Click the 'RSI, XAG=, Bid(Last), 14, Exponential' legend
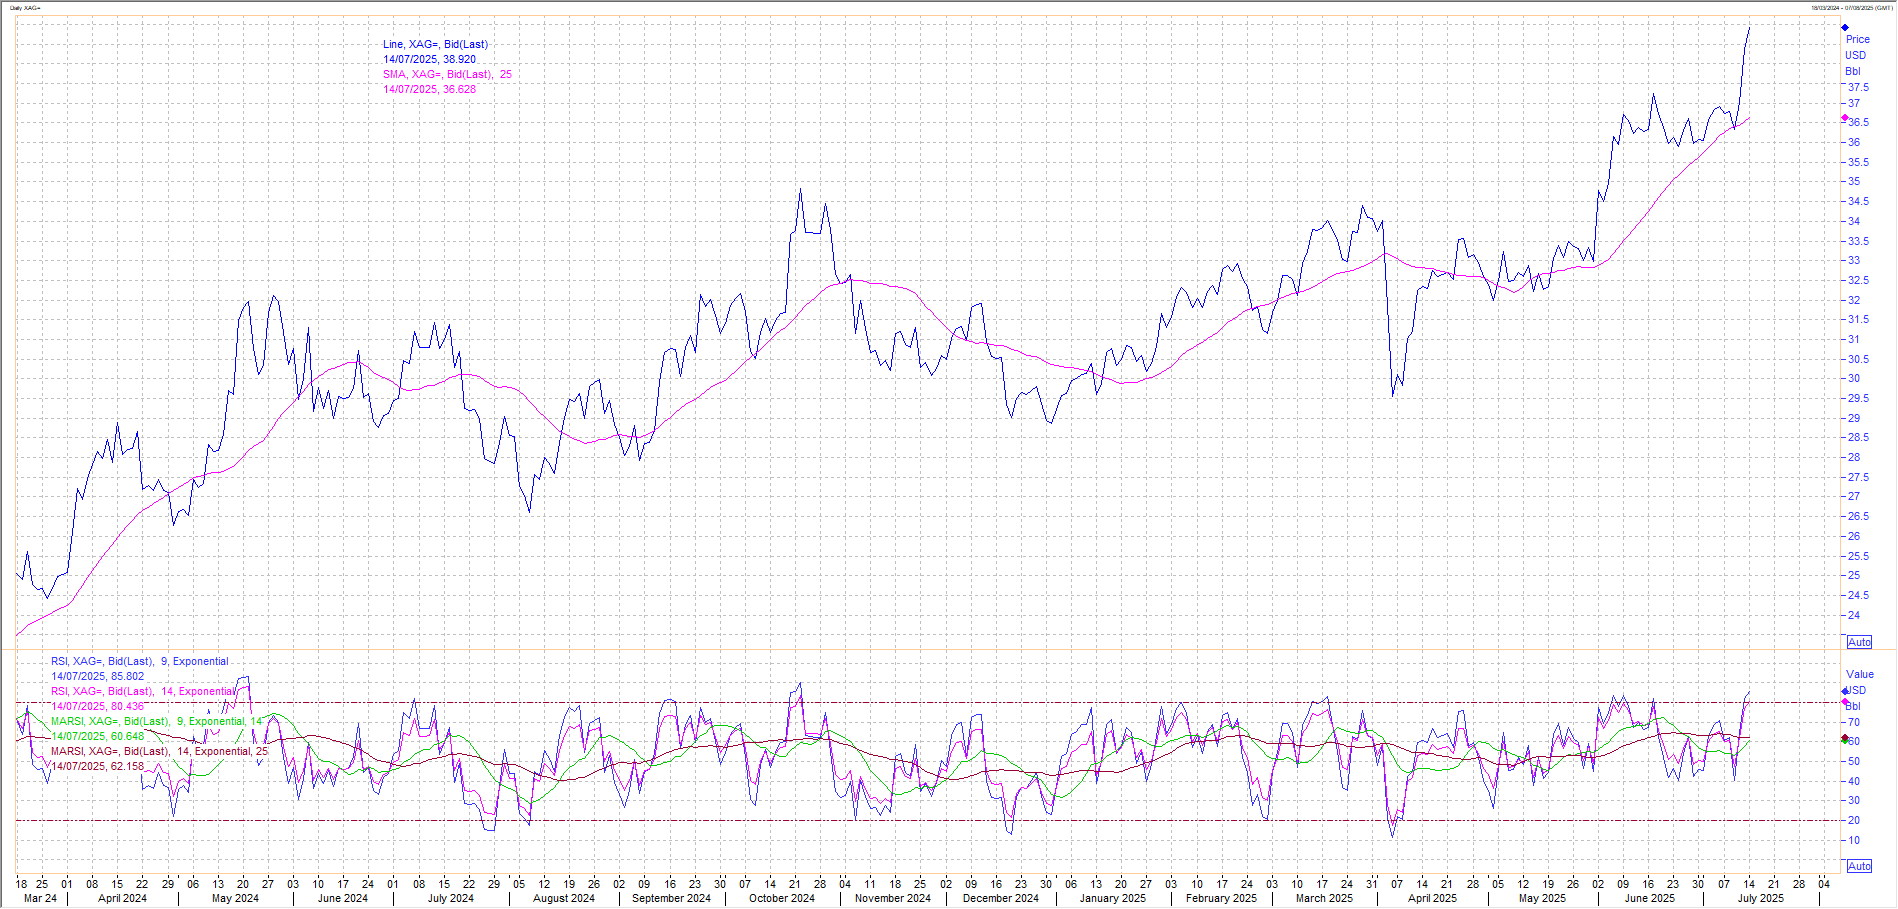The height and width of the screenshot is (909, 1898). [x=144, y=691]
